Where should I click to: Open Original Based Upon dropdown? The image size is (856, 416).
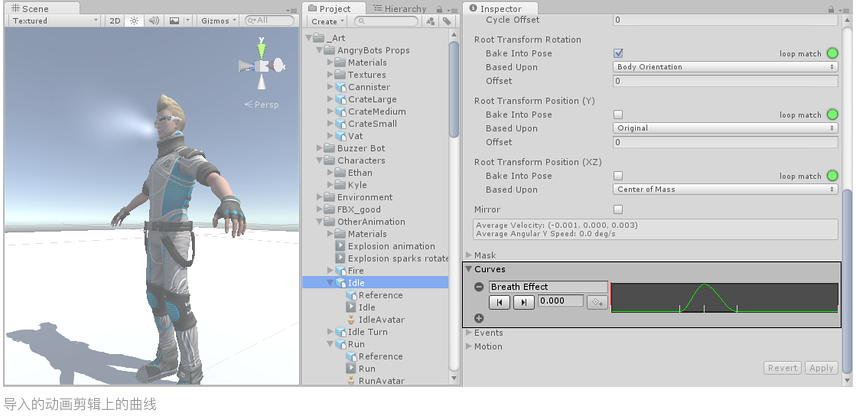pyautogui.click(x=725, y=128)
